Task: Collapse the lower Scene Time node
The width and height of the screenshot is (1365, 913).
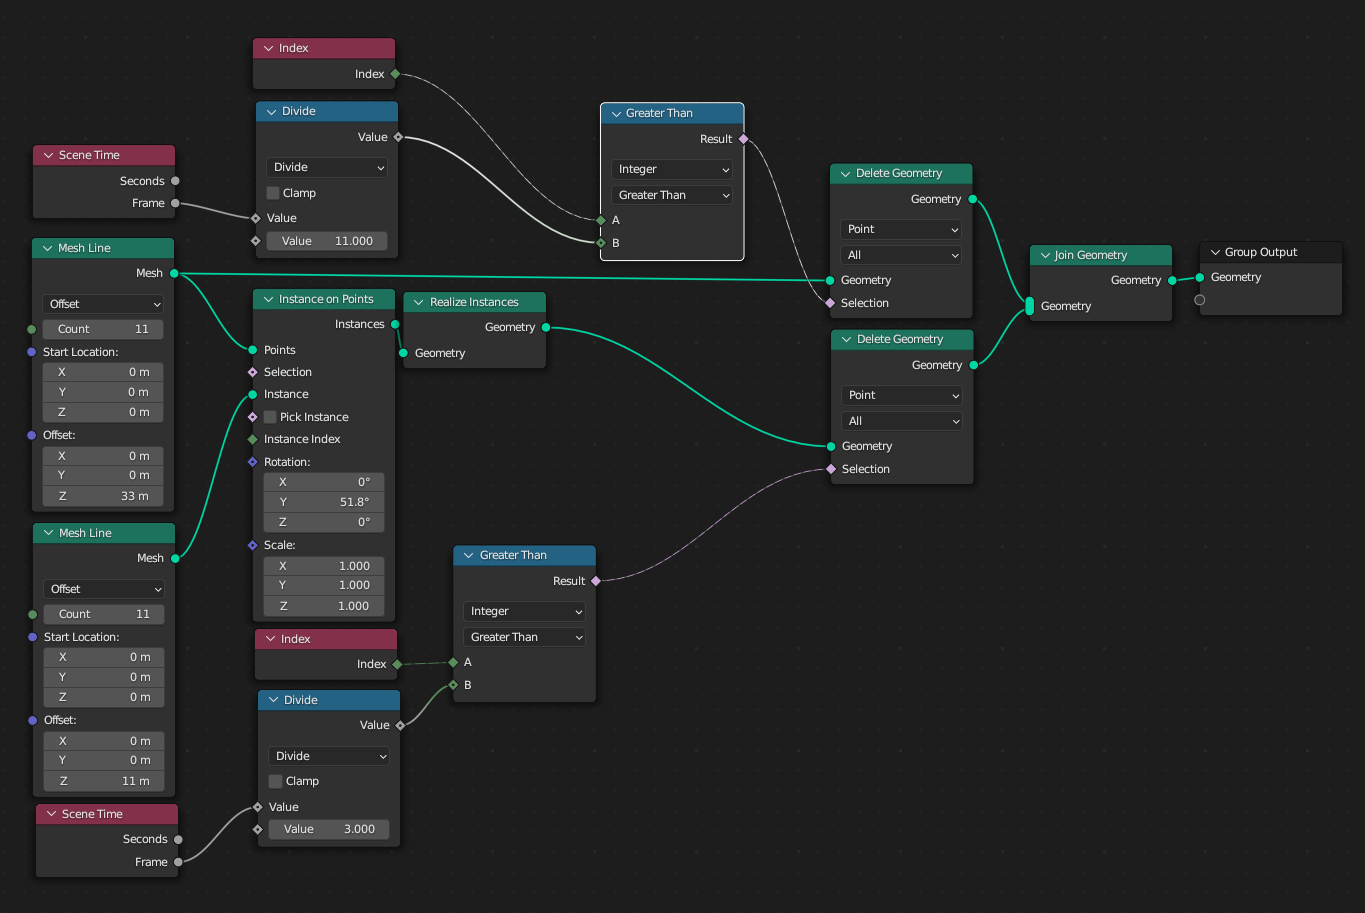Action: coord(51,814)
